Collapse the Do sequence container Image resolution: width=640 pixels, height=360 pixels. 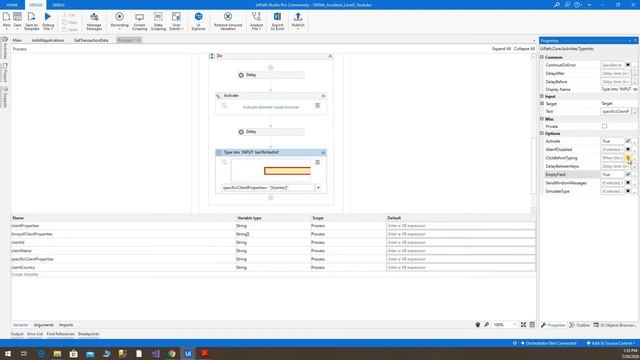pyautogui.click(x=330, y=56)
